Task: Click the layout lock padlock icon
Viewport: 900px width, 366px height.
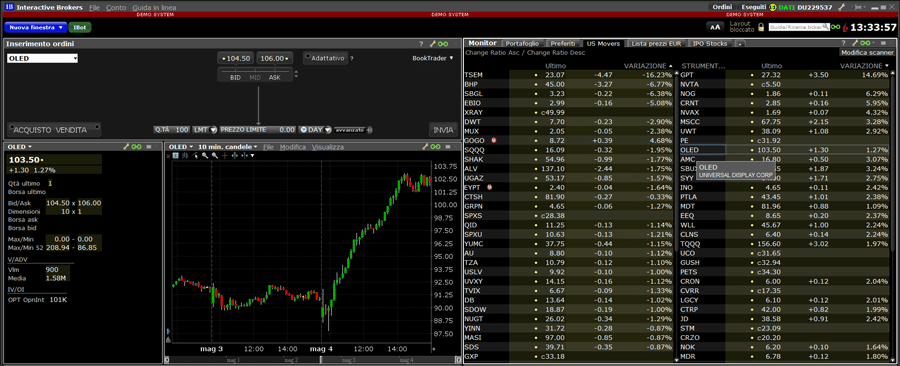Action: click(x=761, y=27)
